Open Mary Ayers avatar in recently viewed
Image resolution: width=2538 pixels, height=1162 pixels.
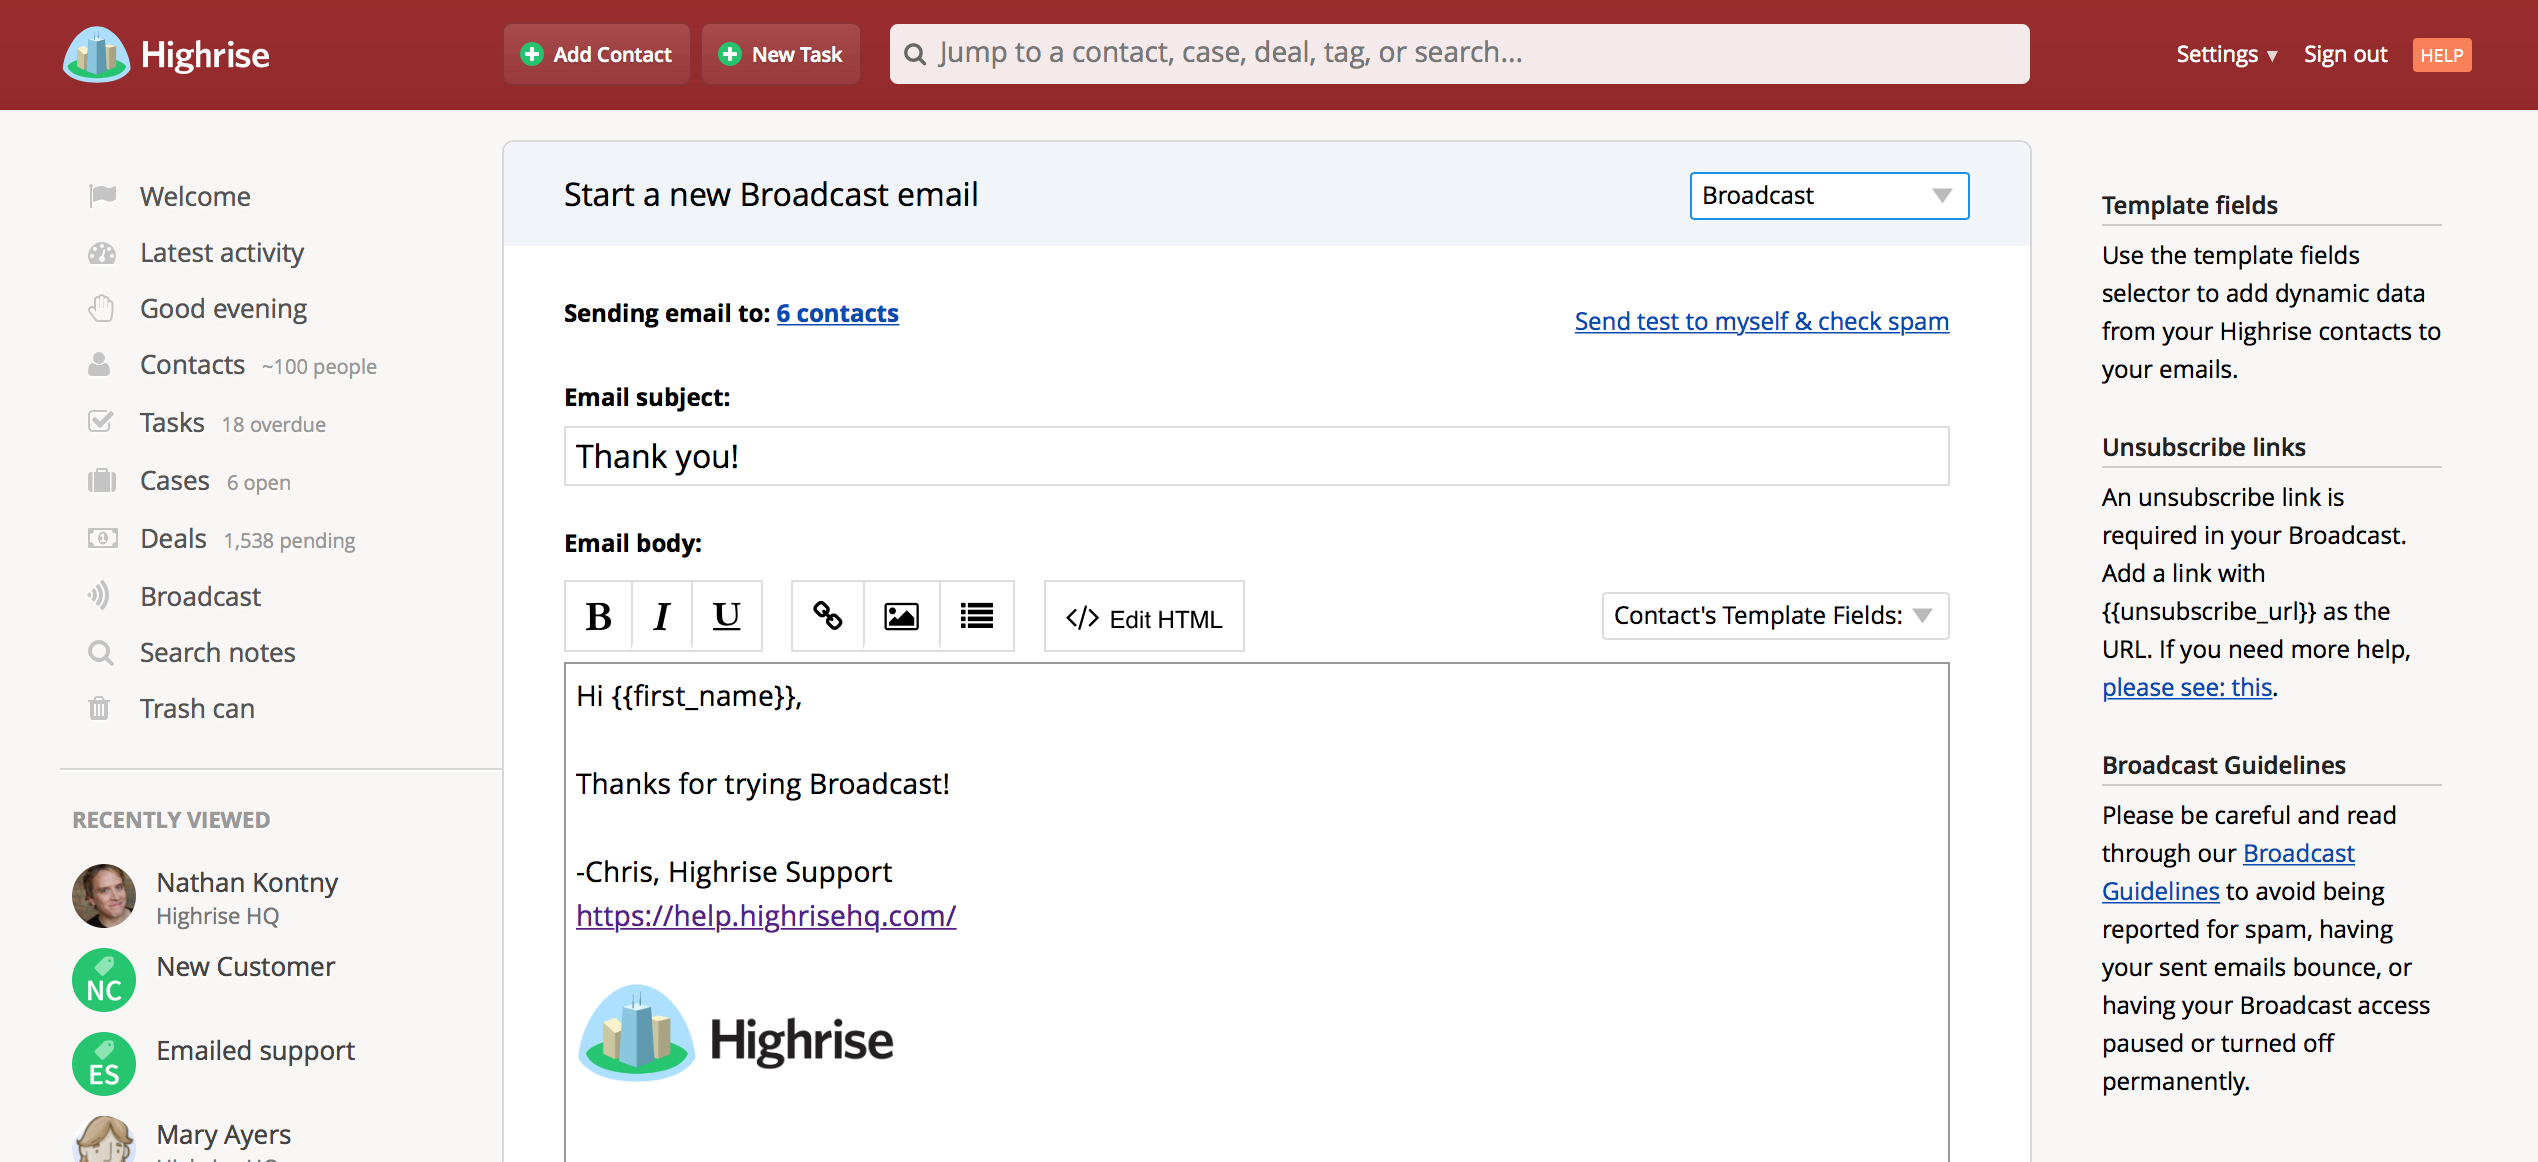click(x=104, y=1140)
